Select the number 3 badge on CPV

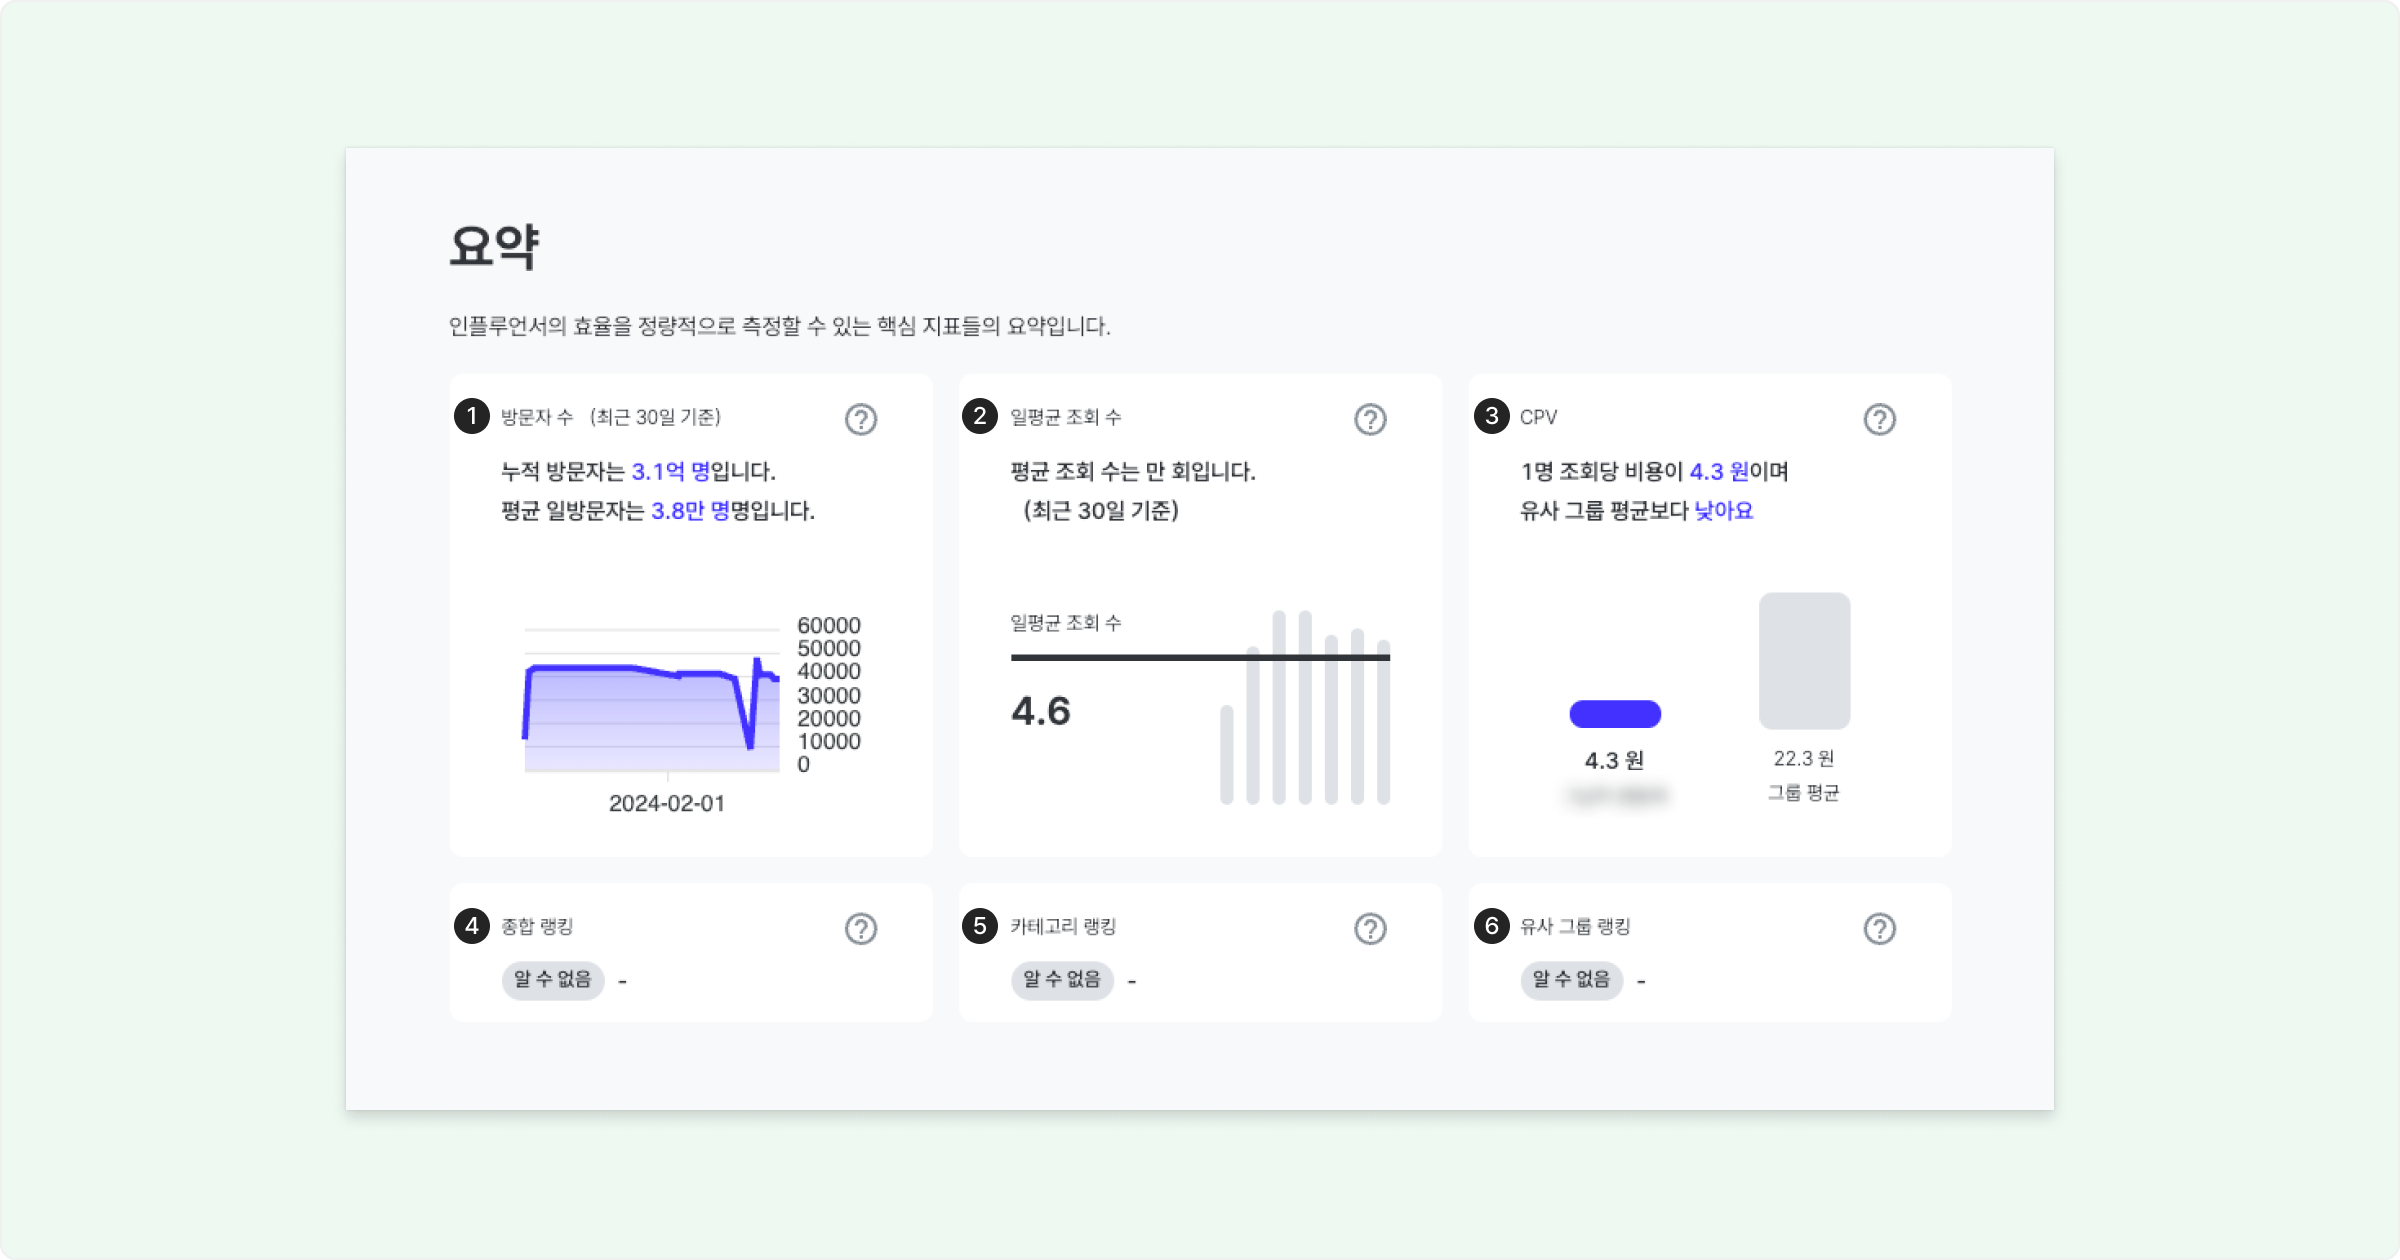(1491, 416)
